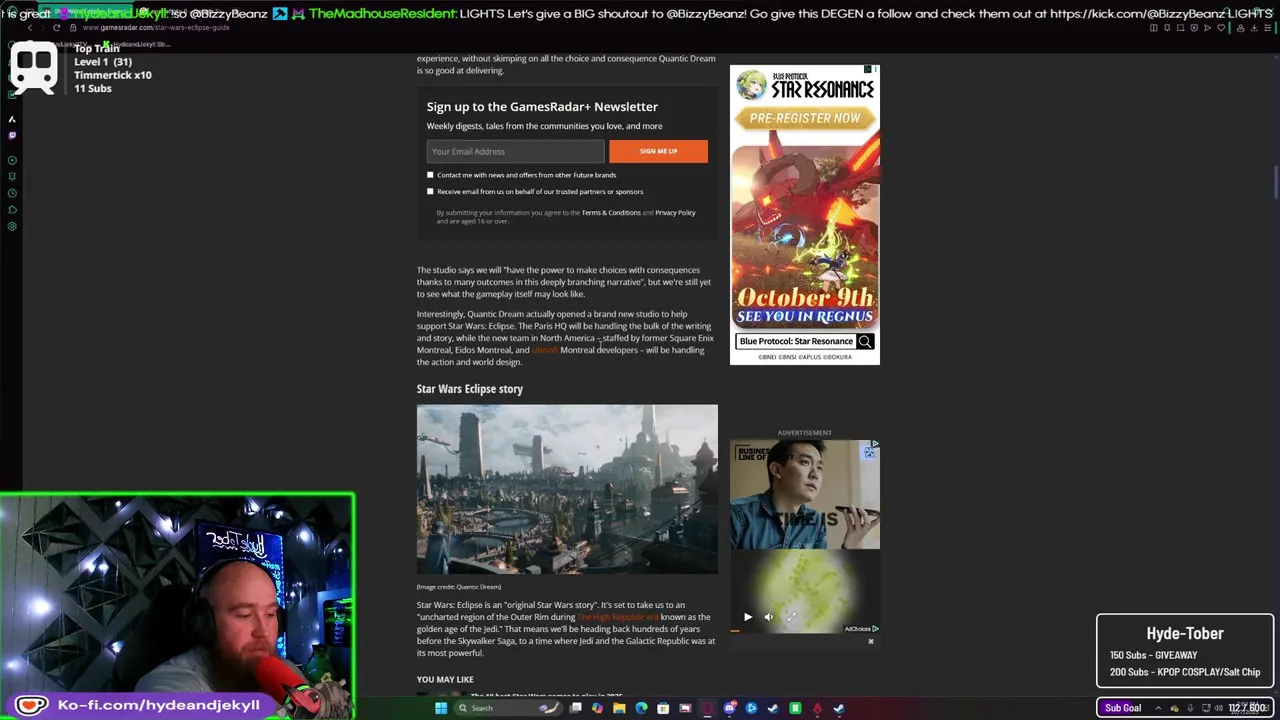Click the 'Star Wars Eclipse story' heading
The image size is (1280, 720).
click(470, 389)
